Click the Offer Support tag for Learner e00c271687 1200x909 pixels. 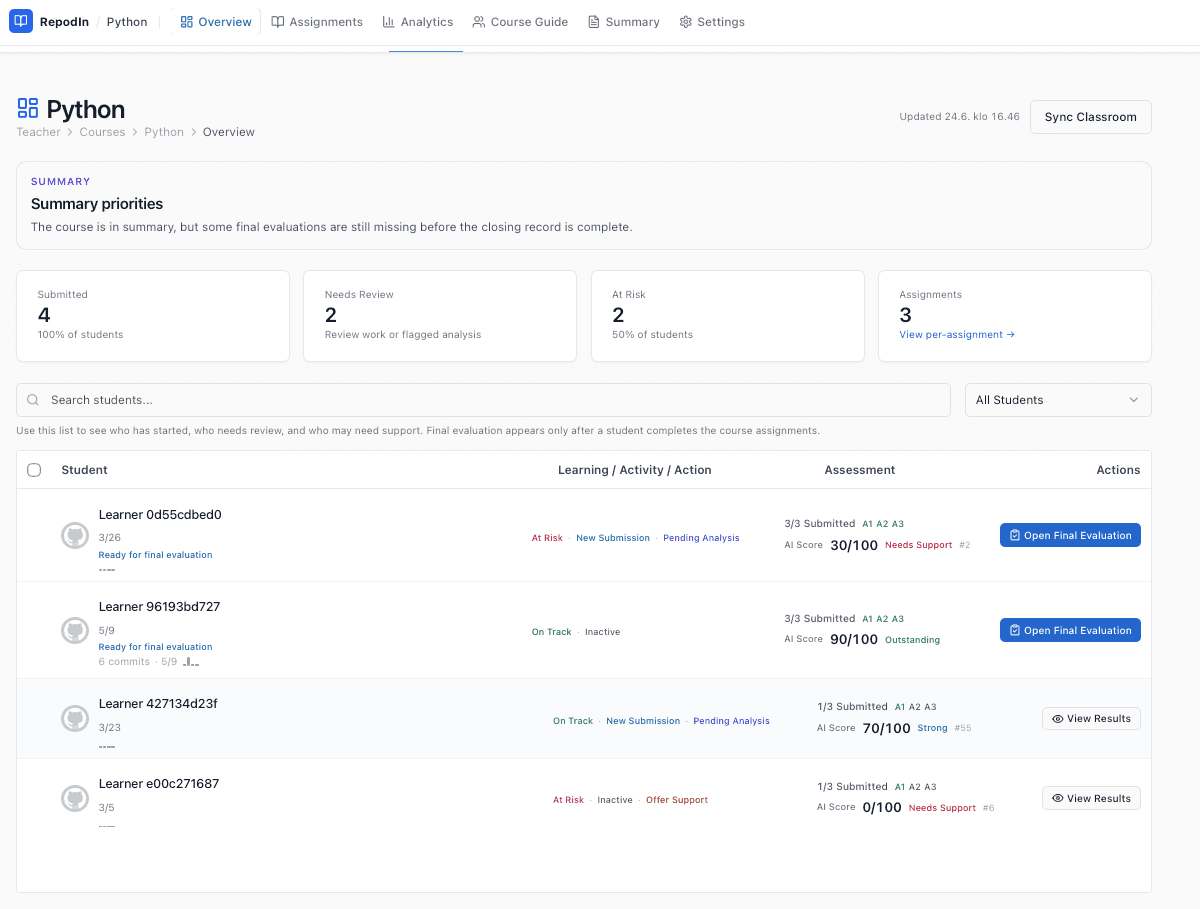click(x=677, y=800)
